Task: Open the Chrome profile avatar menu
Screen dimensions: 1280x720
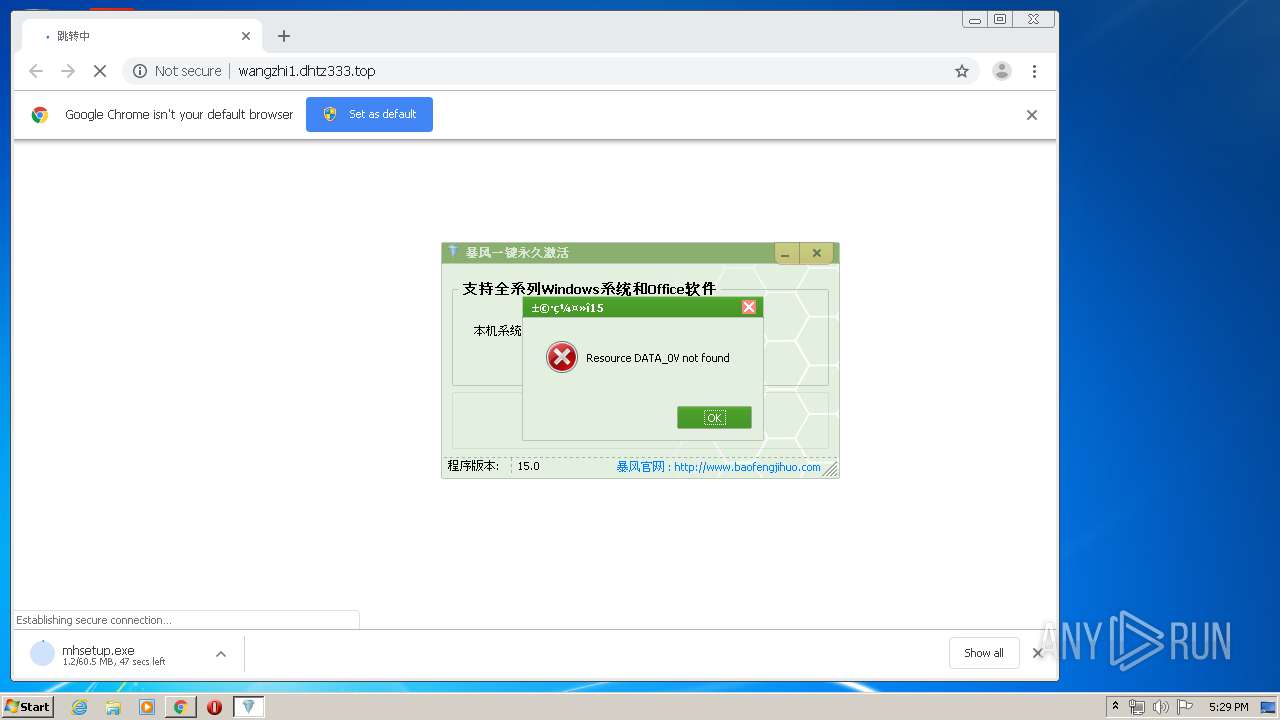Action: (x=1001, y=71)
